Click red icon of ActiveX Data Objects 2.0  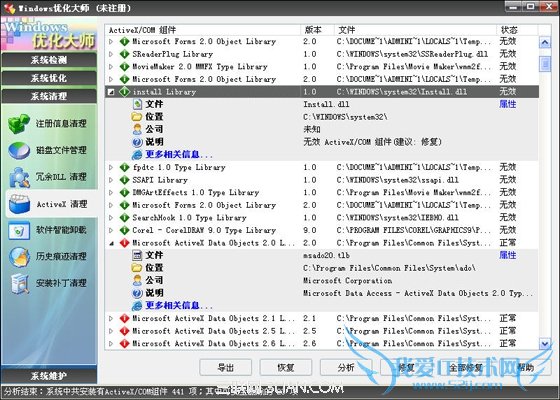[x=124, y=243]
